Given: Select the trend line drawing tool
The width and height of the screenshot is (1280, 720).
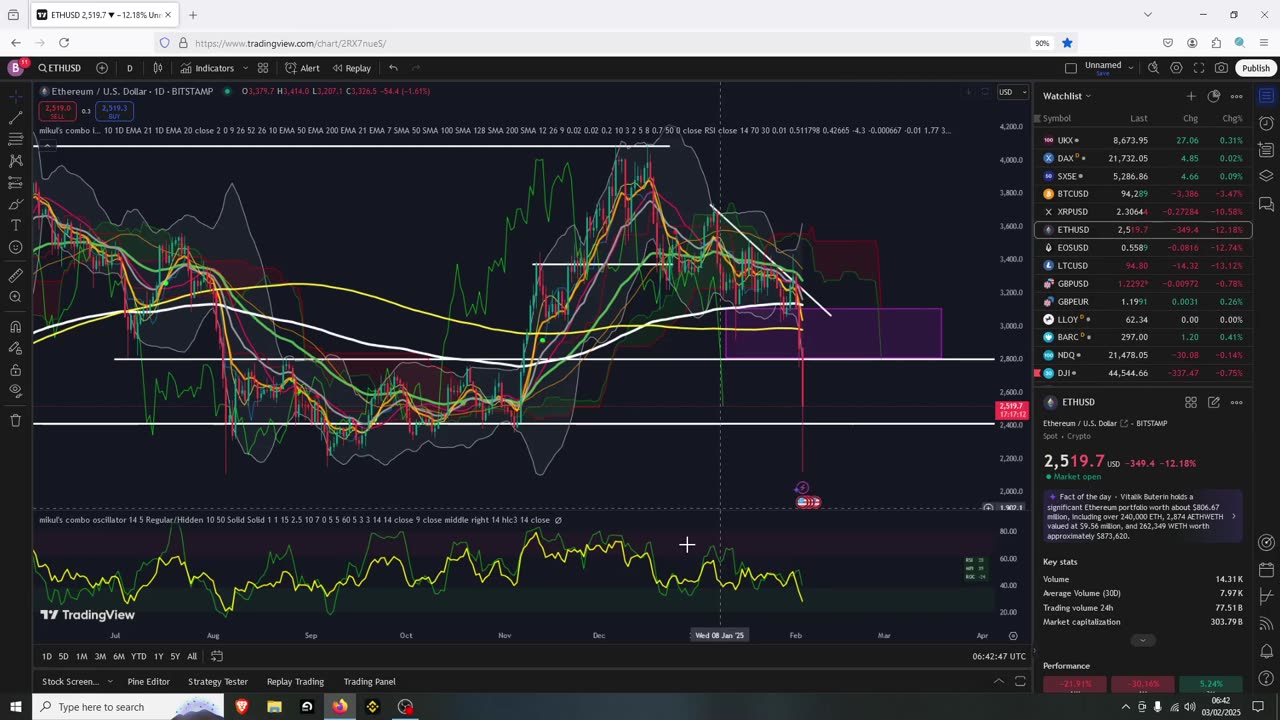Looking at the screenshot, I should click(15, 118).
